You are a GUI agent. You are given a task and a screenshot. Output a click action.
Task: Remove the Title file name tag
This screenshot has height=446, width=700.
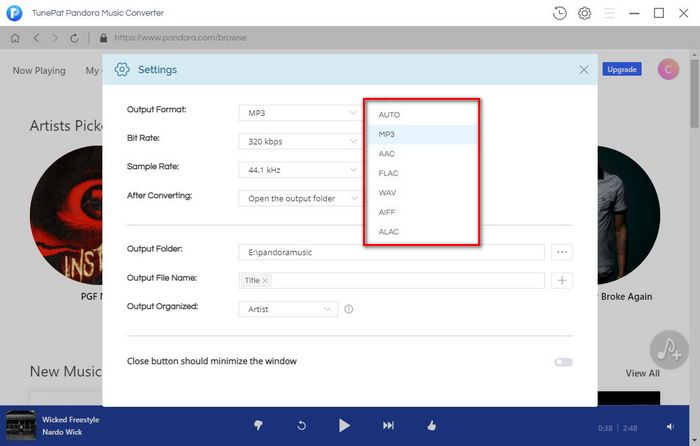pos(265,280)
